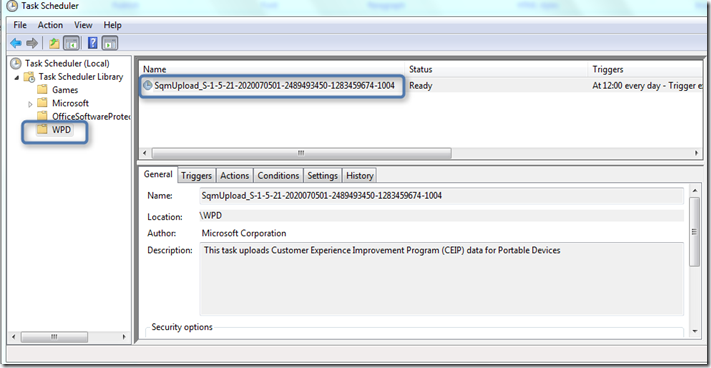
Task: Click the task list scroll right arrow
Action: (x=697, y=153)
